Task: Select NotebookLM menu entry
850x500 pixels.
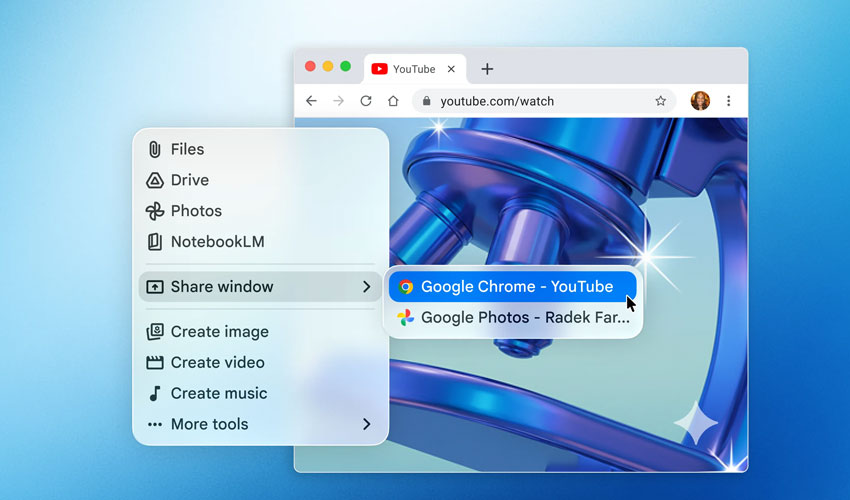Action: pyautogui.click(x=261, y=241)
